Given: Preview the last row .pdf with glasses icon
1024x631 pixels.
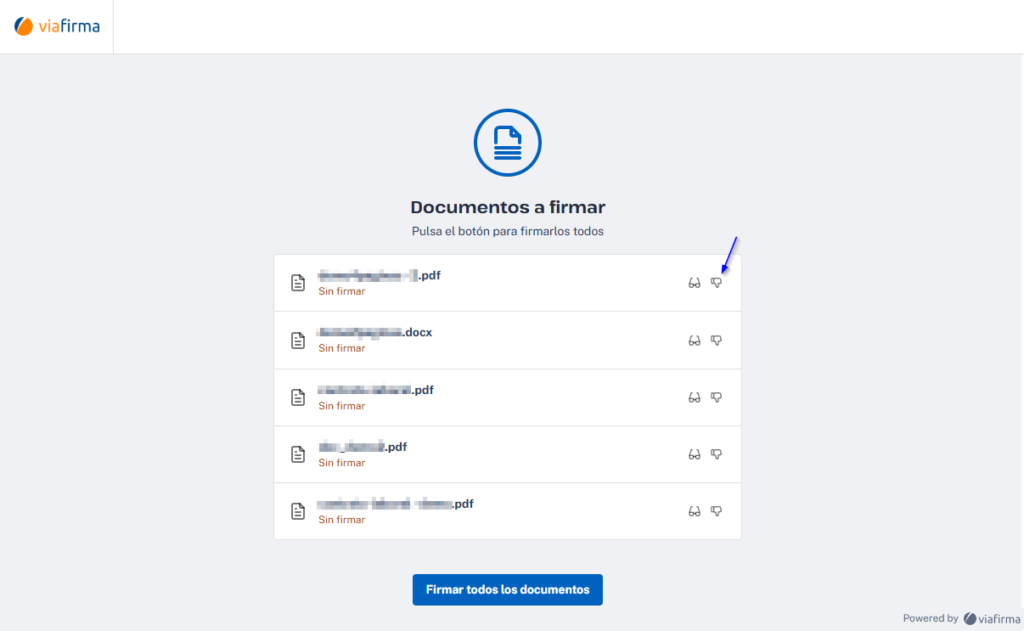Looking at the screenshot, I should pos(694,511).
